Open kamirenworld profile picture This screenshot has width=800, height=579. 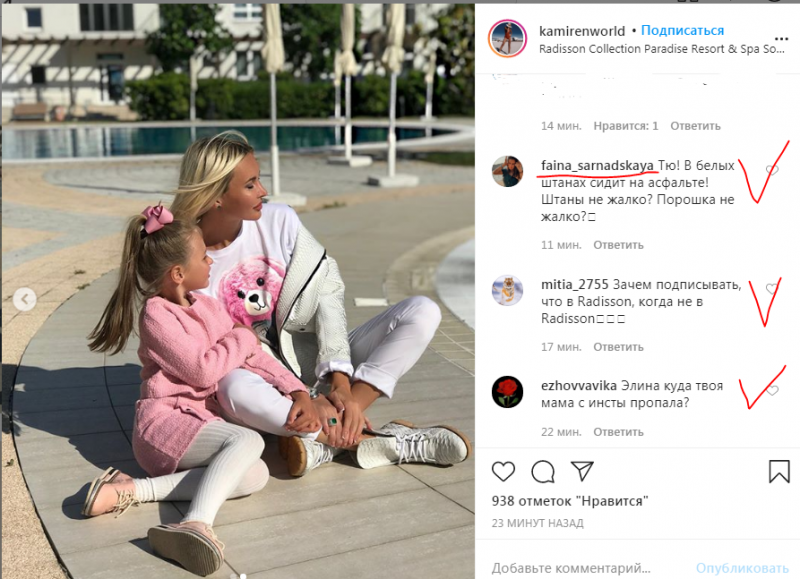point(507,39)
